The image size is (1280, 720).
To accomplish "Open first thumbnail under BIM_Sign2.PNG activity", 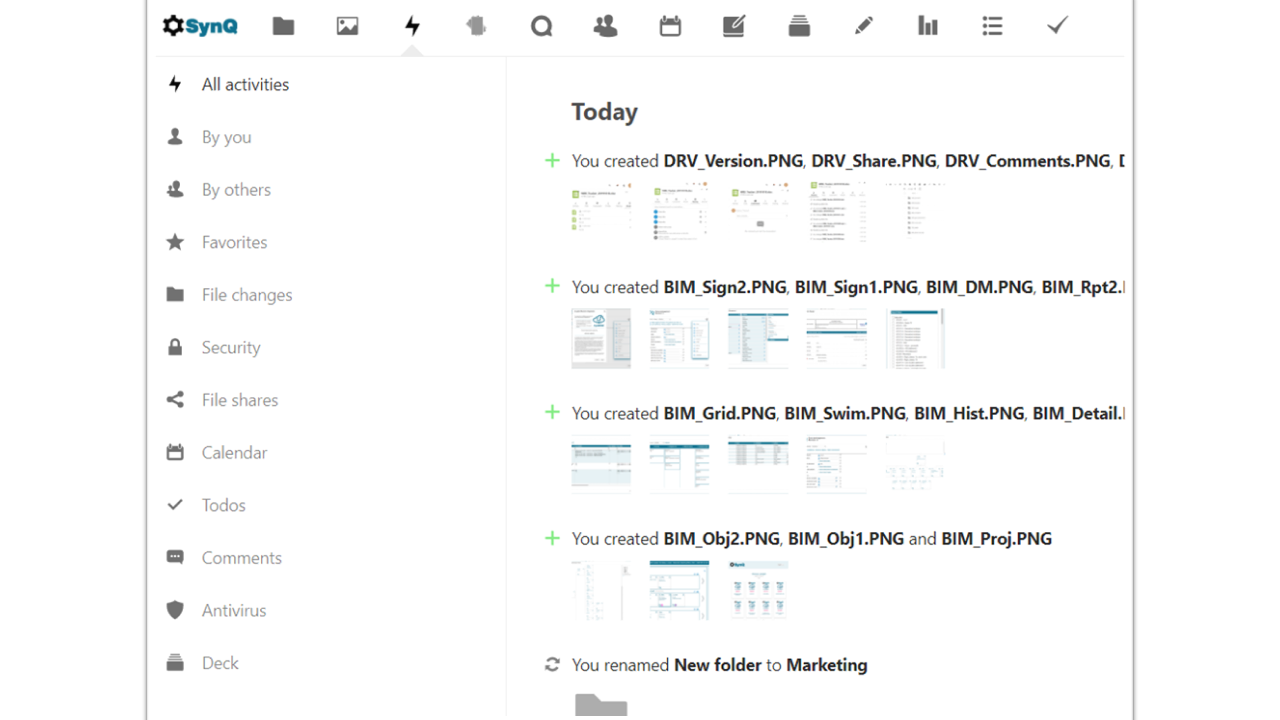I will click(x=601, y=338).
